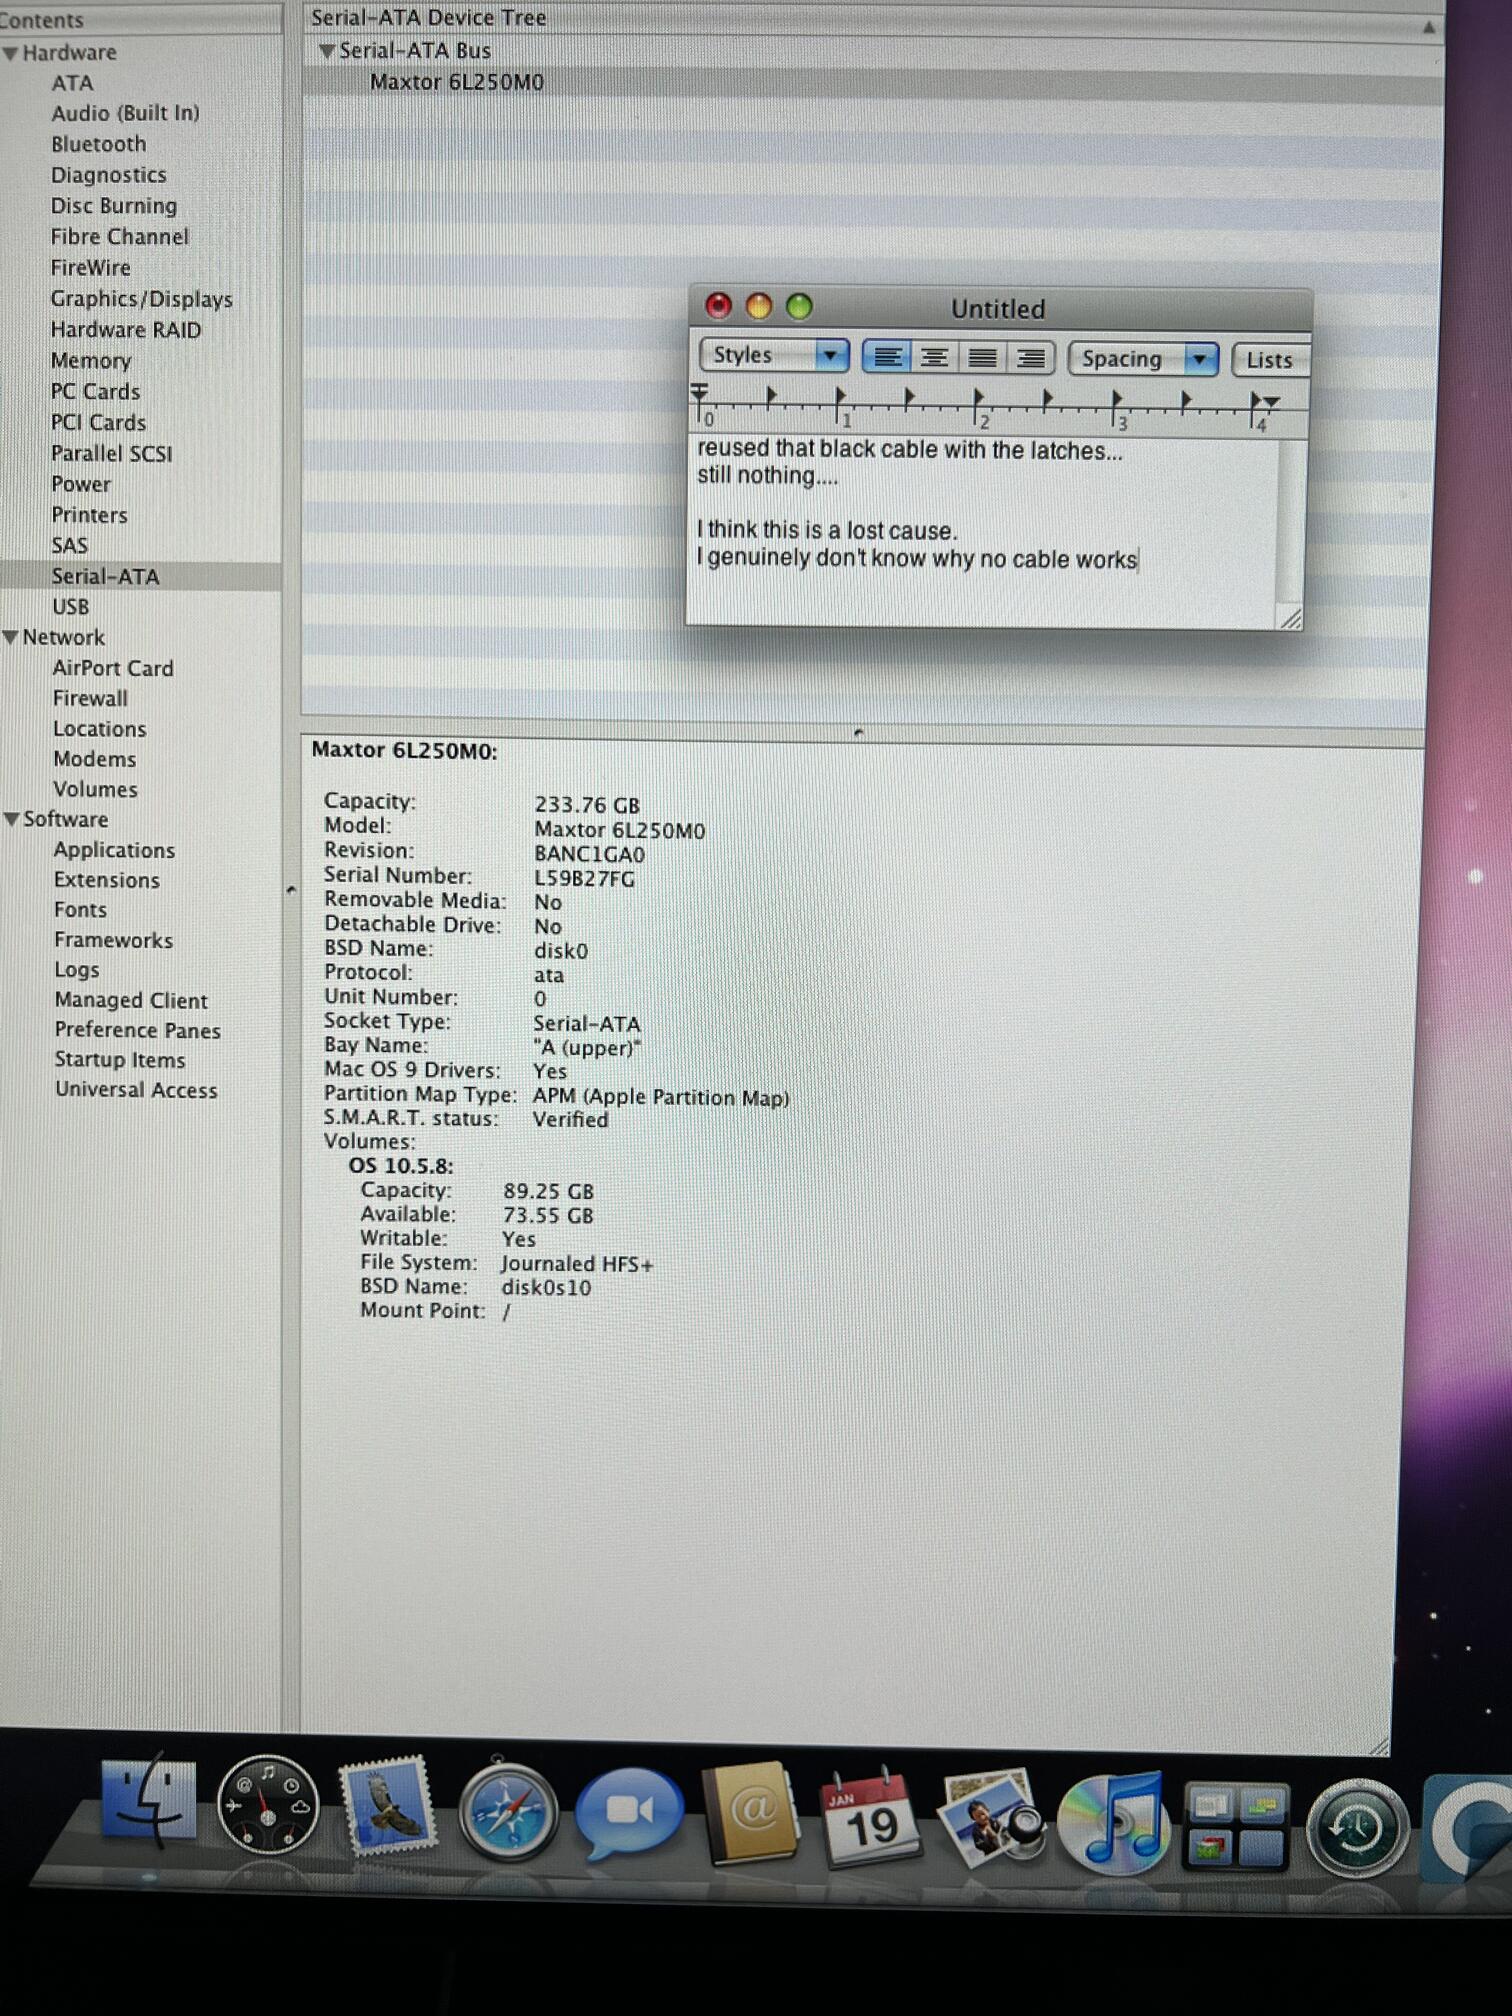Select USB in the sidebar

[x=71, y=607]
